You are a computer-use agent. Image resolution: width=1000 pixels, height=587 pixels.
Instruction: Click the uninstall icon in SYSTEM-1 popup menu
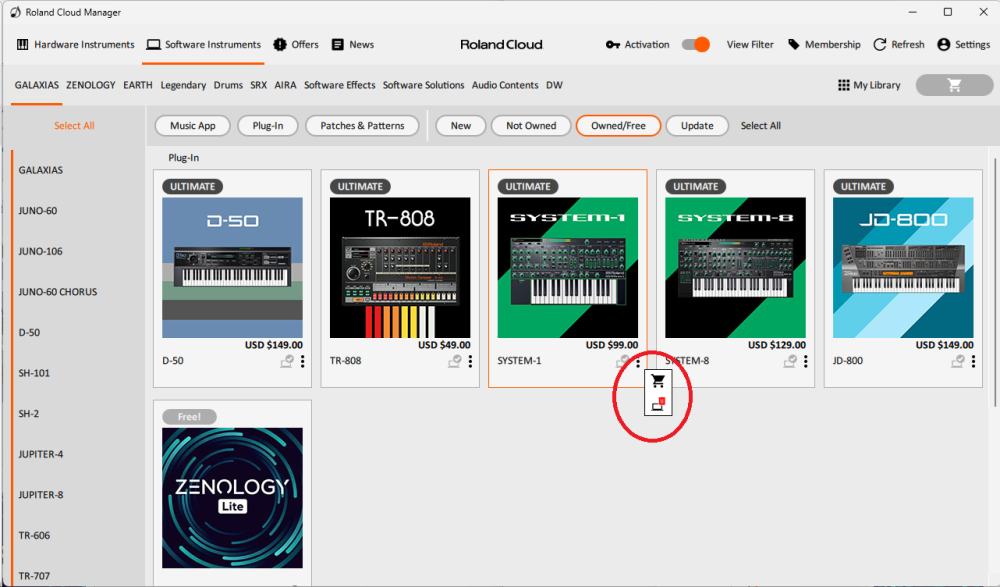[x=658, y=404]
